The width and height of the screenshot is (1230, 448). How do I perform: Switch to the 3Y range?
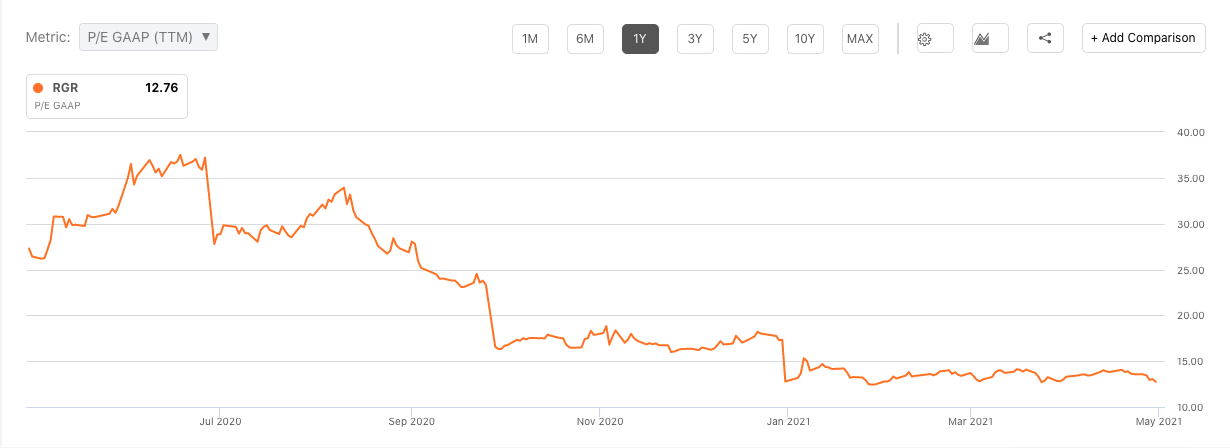(695, 39)
